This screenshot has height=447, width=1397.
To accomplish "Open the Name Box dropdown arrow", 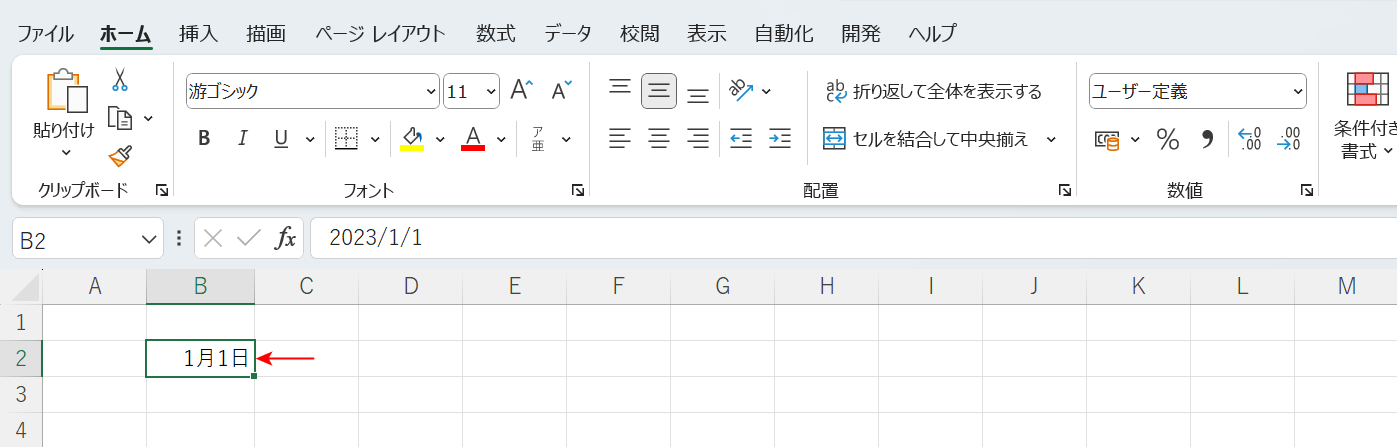I will tap(149, 239).
